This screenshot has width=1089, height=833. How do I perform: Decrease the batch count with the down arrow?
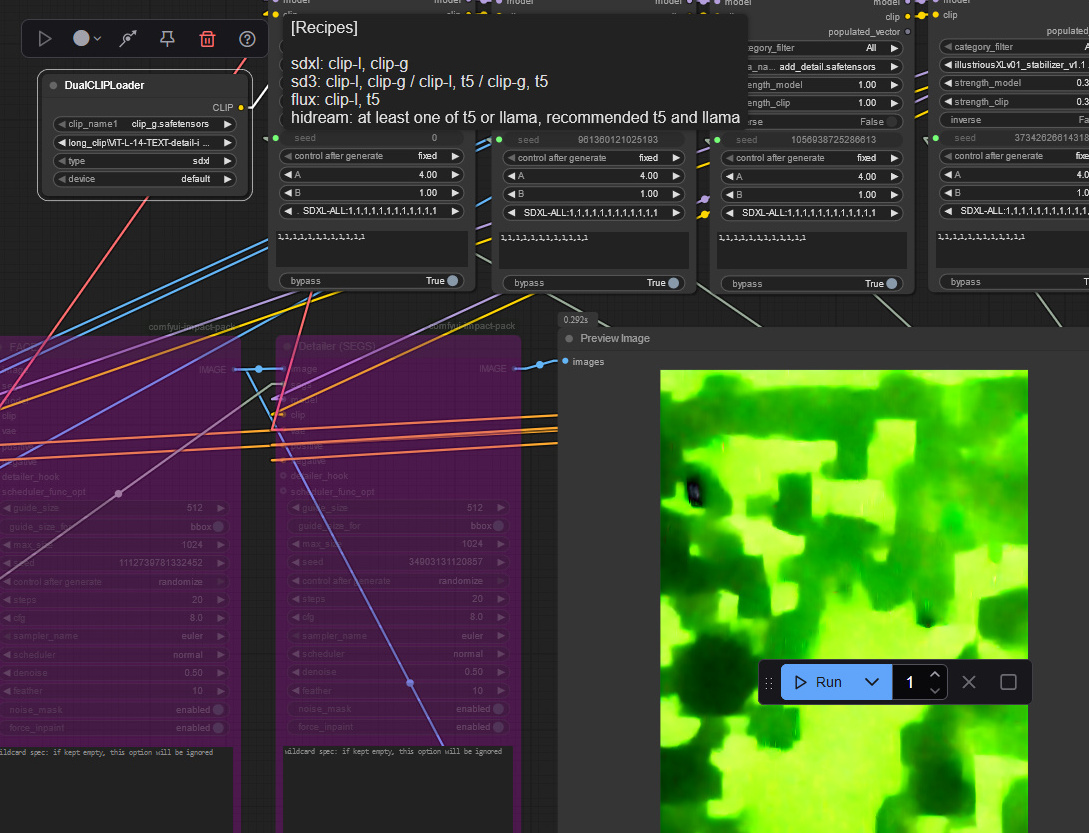point(935,691)
